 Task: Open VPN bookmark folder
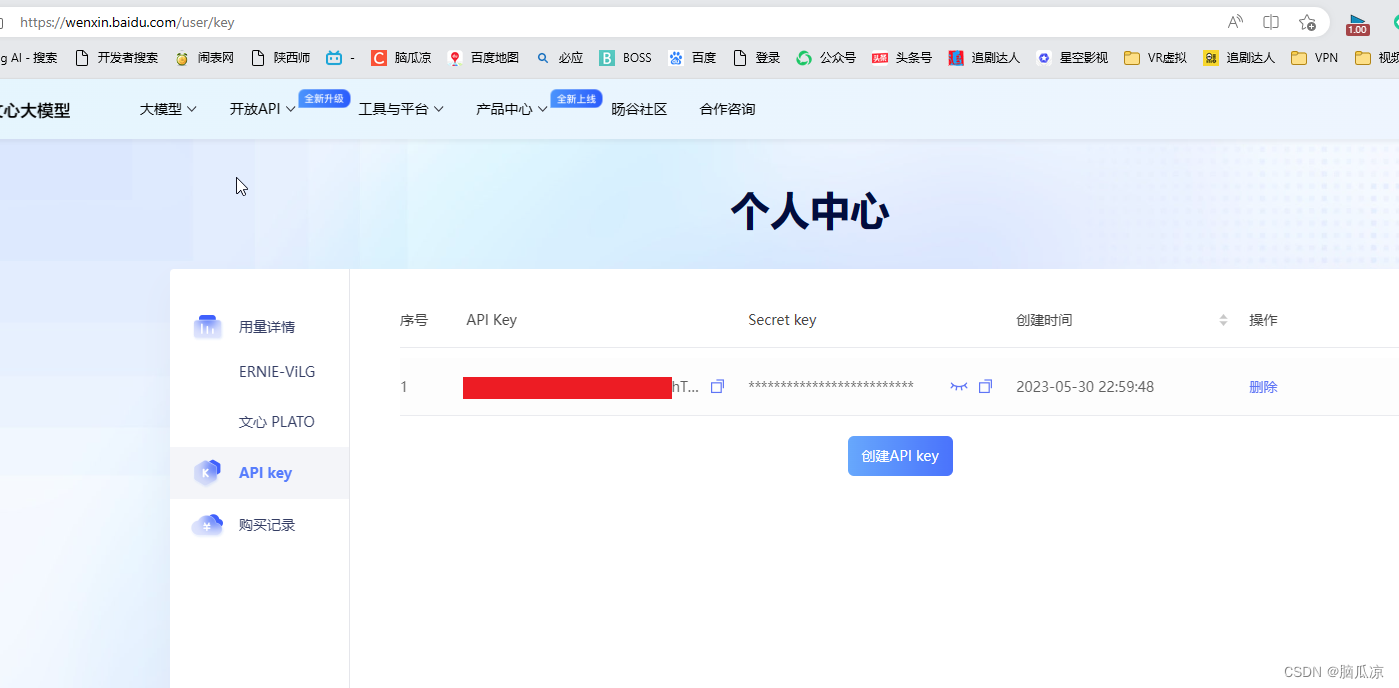1314,58
